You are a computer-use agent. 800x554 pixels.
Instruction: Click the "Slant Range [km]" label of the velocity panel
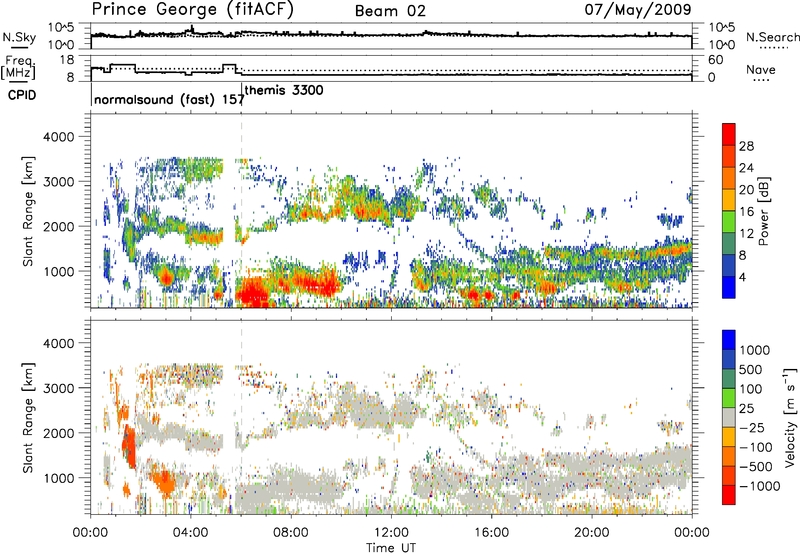(28, 417)
